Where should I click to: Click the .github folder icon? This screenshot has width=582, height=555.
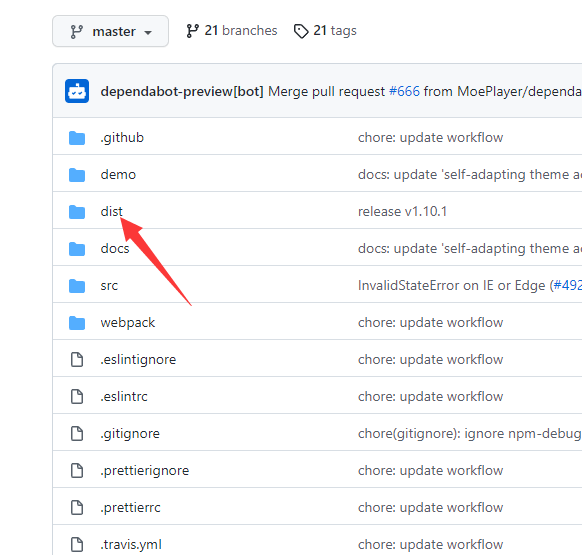point(77,138)
